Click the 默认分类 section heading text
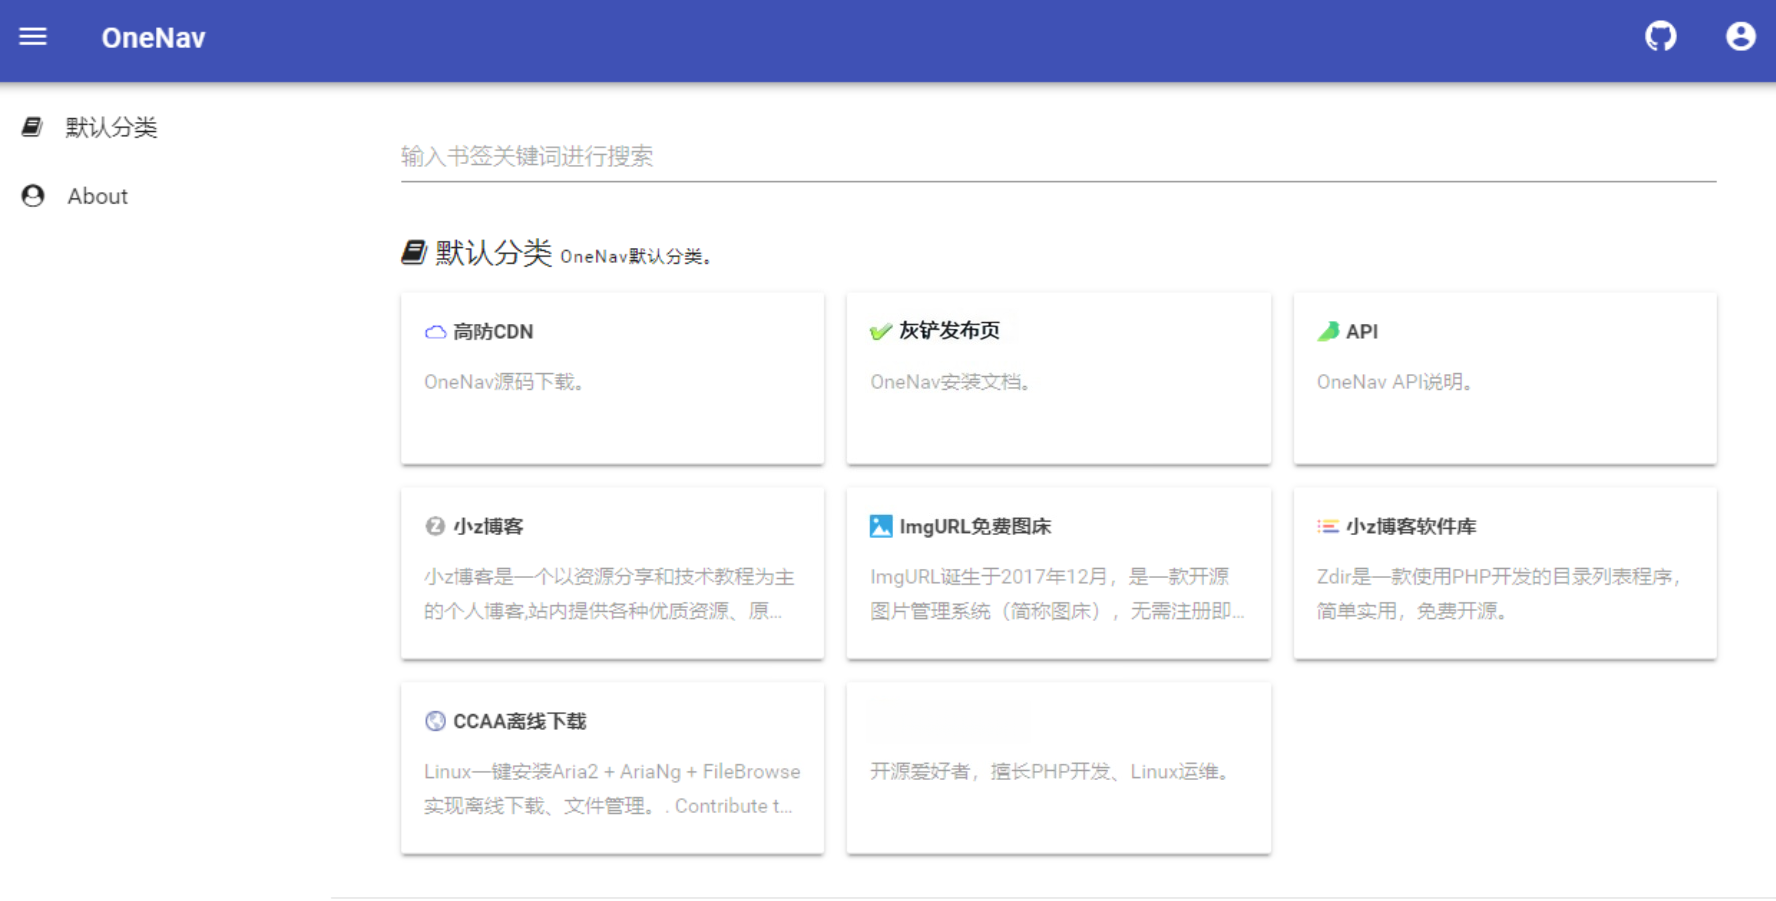The height and width of the screenshot is (901, 1776). [493, 253]
